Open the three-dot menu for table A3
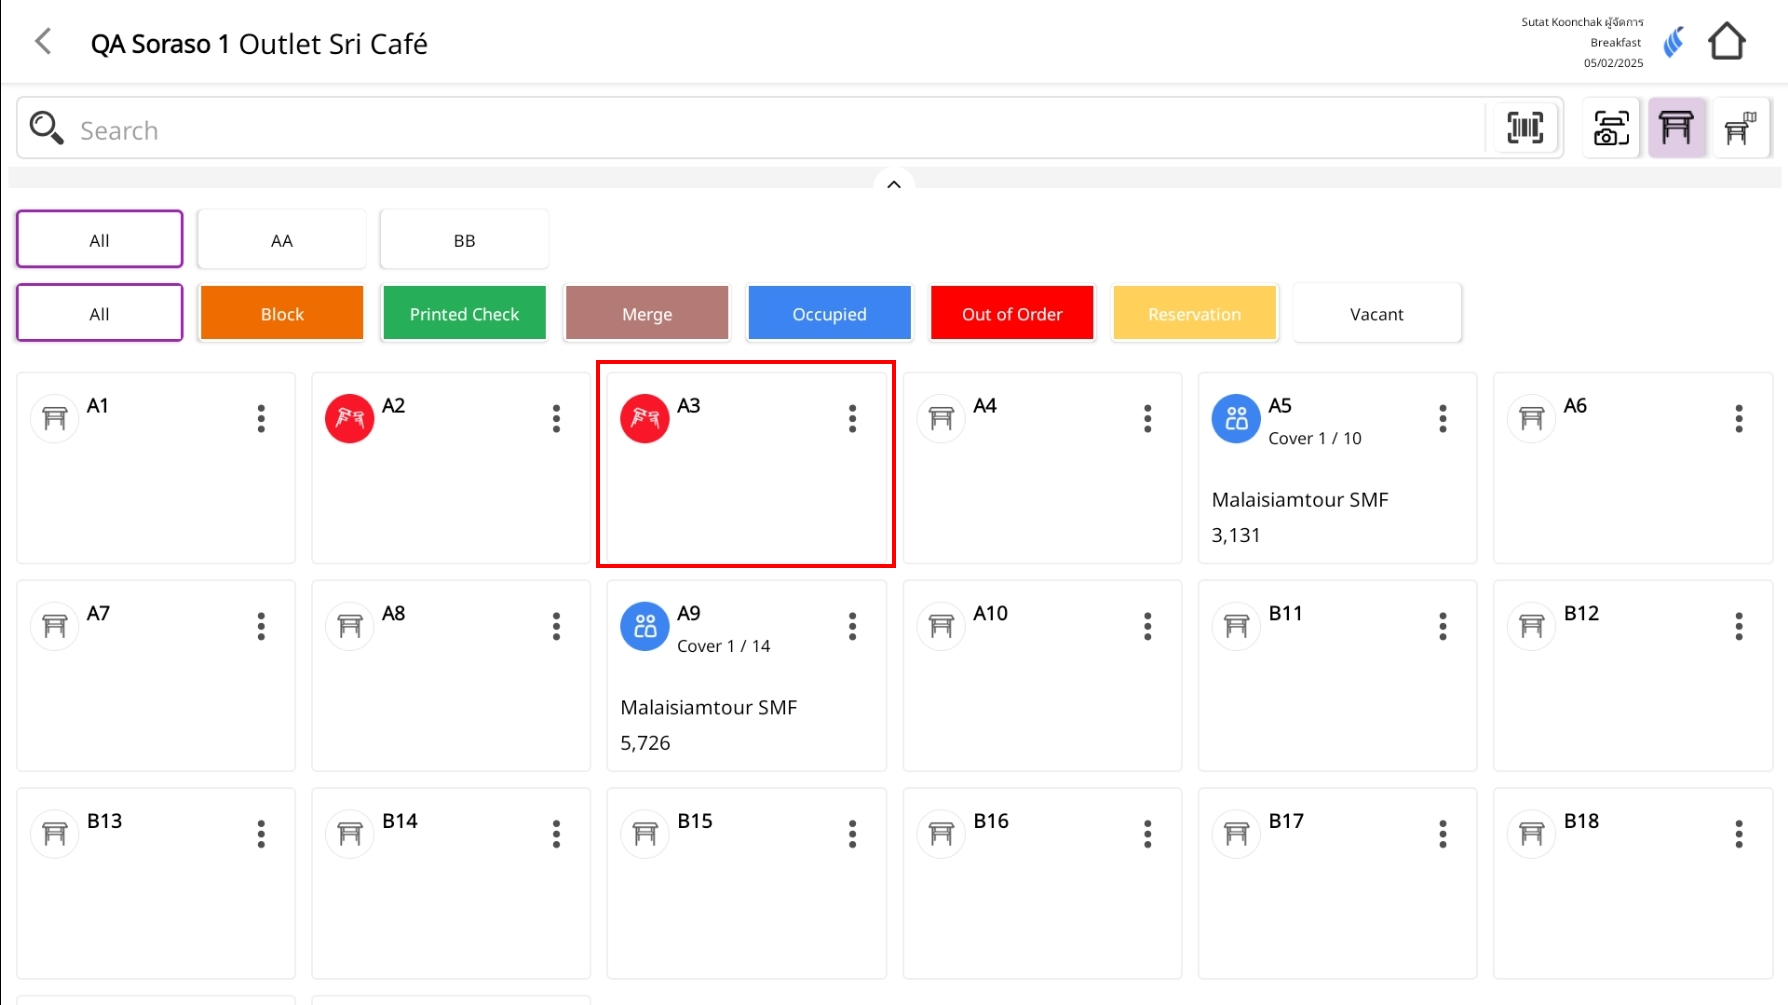This screenshot has height=1005, width=1788. [852, 418]
